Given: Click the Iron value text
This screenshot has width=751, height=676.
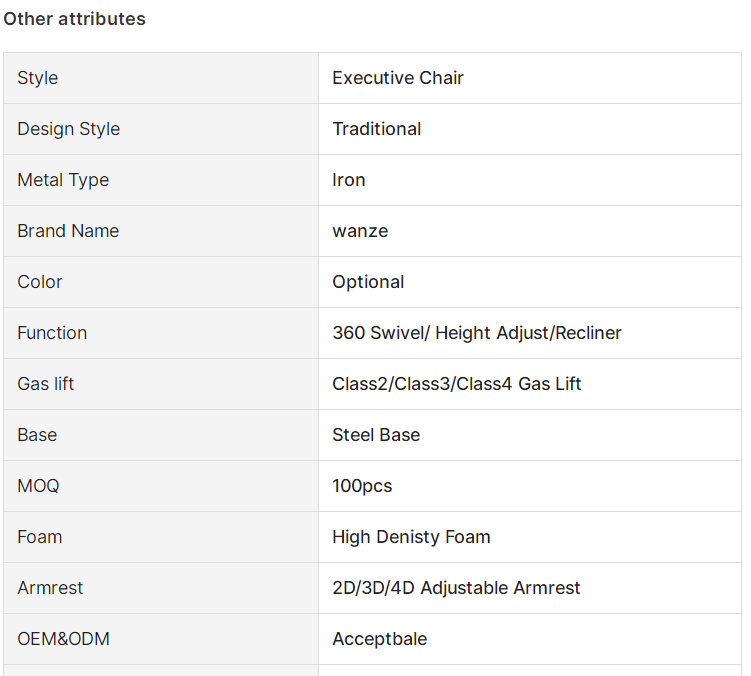Looking at the screenshot, I should coord(349,180).
